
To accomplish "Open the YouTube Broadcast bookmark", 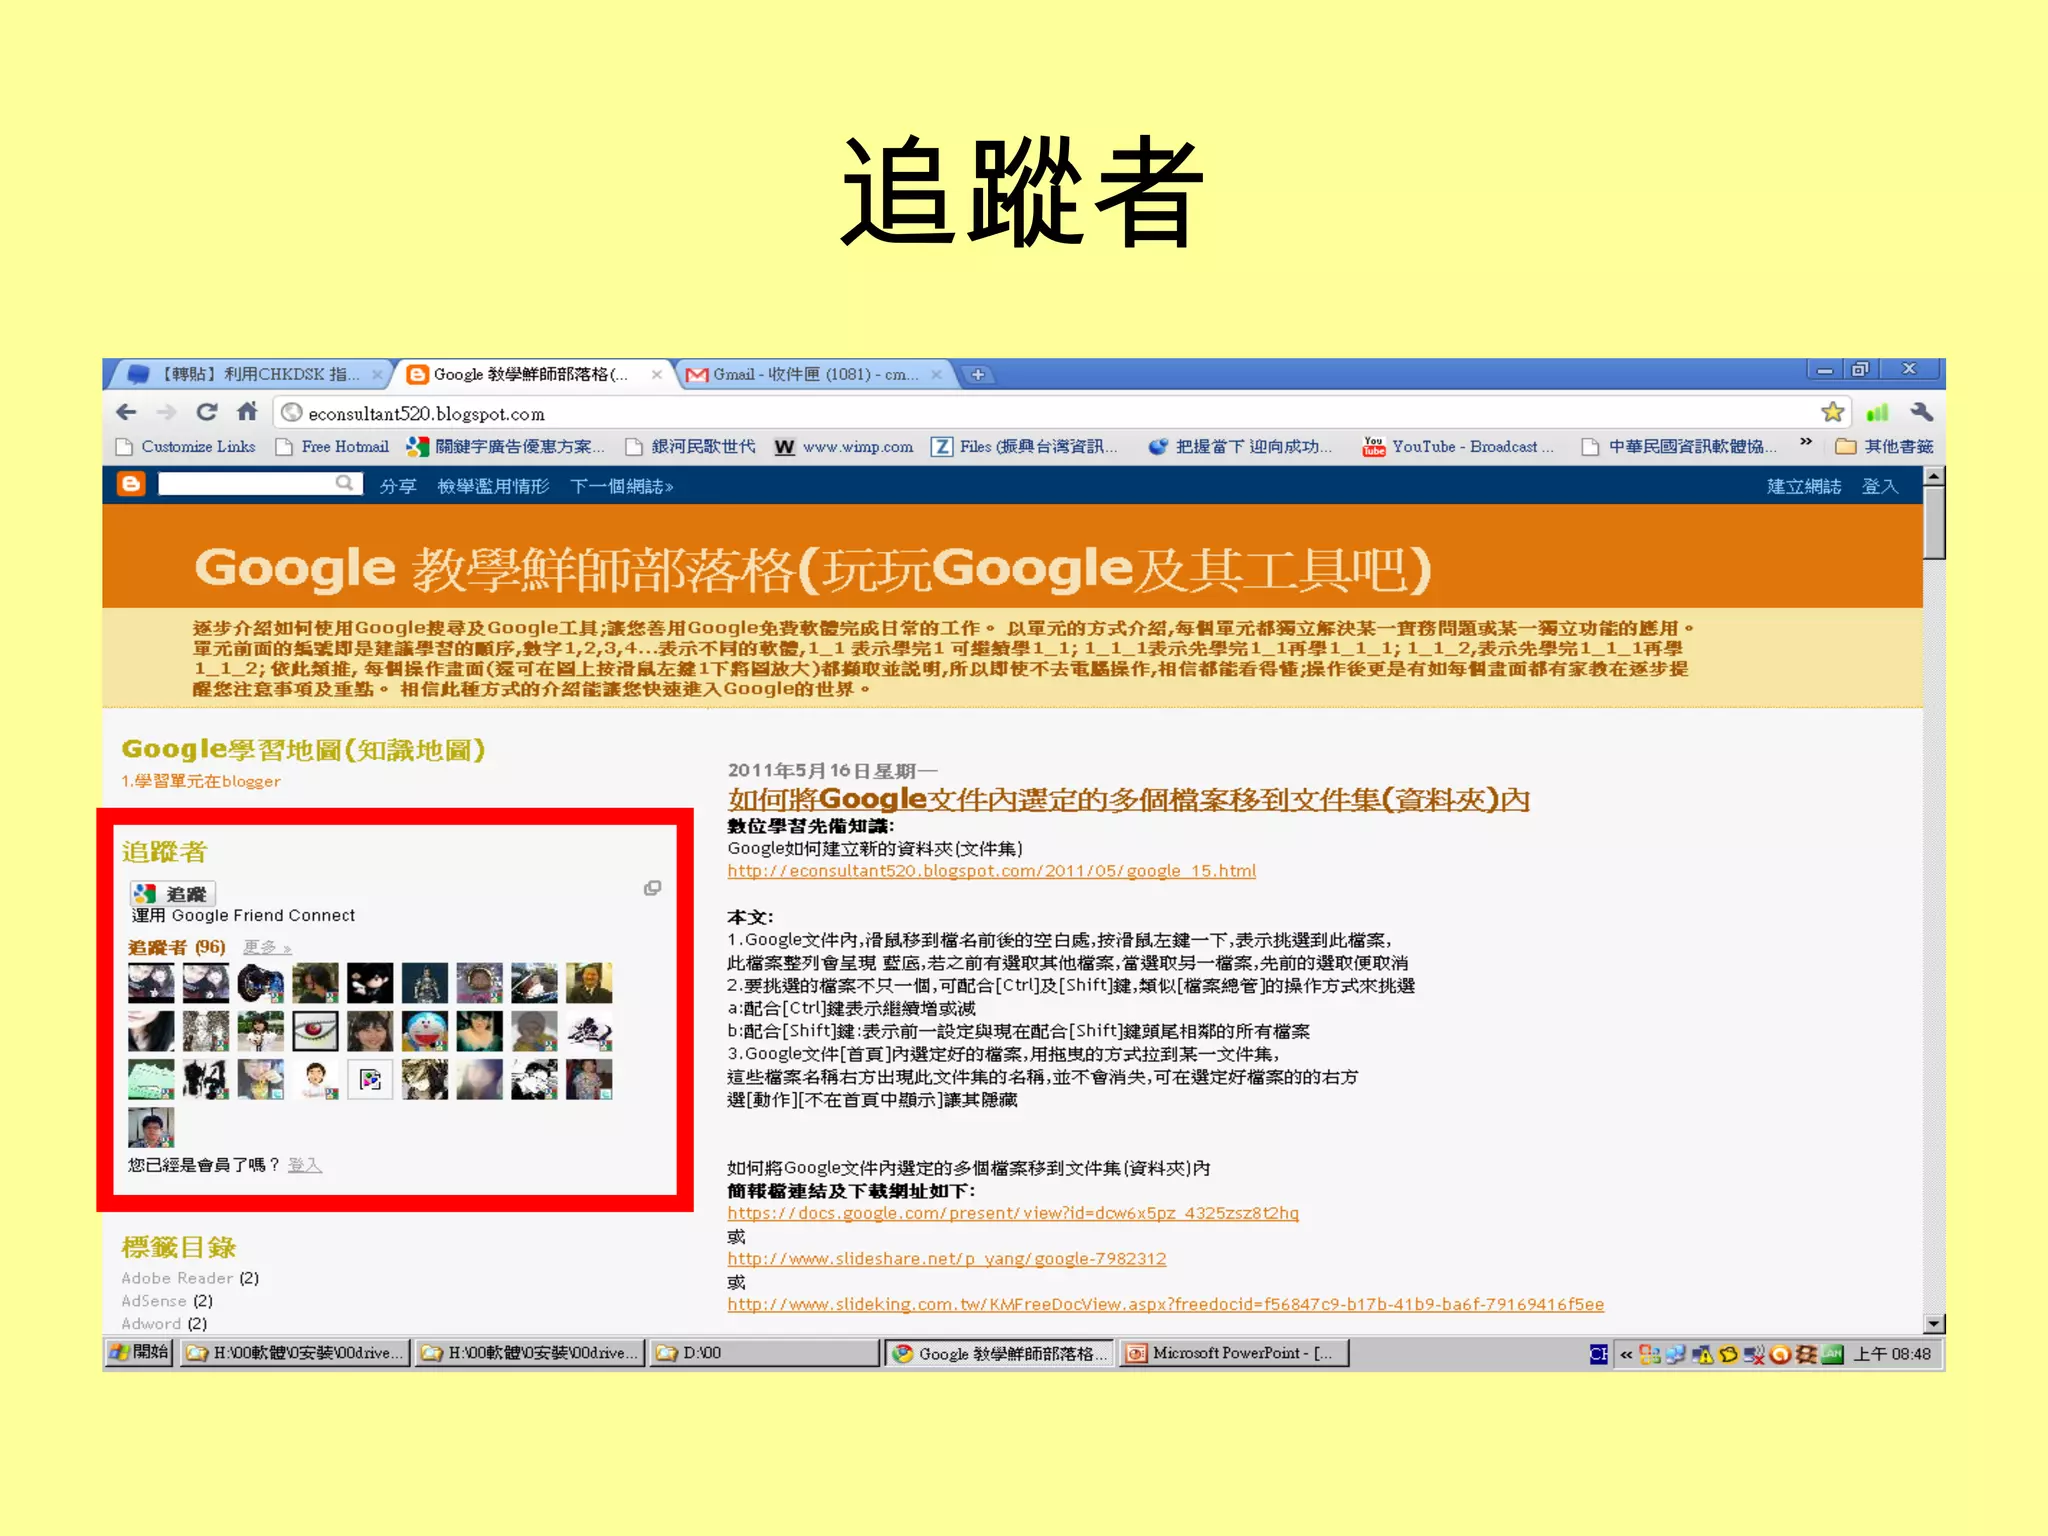I will pyautogui.click(x=1459, y=446).
